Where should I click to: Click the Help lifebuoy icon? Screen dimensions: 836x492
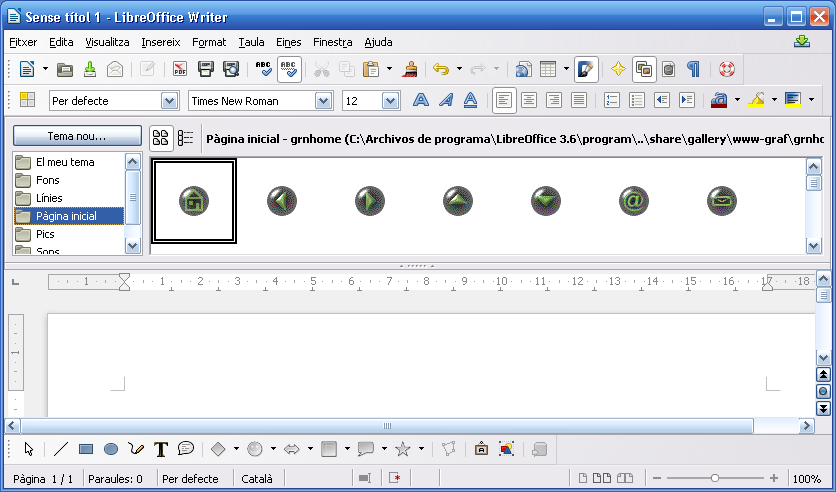(726, 69)
